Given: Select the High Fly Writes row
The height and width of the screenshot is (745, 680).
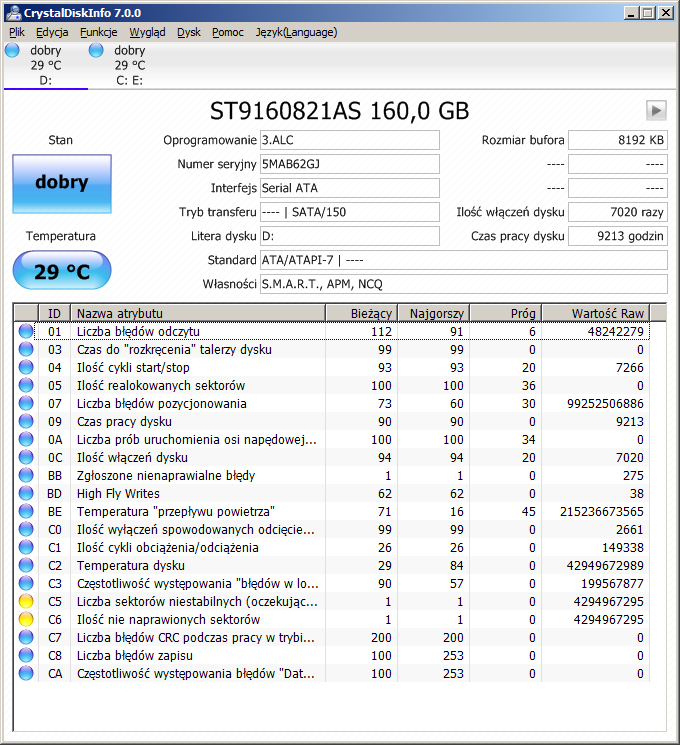Looking at the screenshot, I should tap(332, 494).
